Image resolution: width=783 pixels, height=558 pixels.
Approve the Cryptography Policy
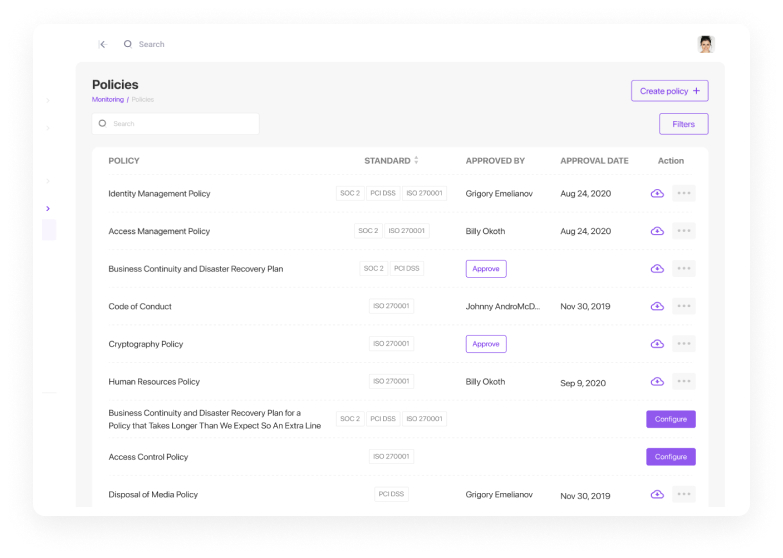[x=486, y=344]
